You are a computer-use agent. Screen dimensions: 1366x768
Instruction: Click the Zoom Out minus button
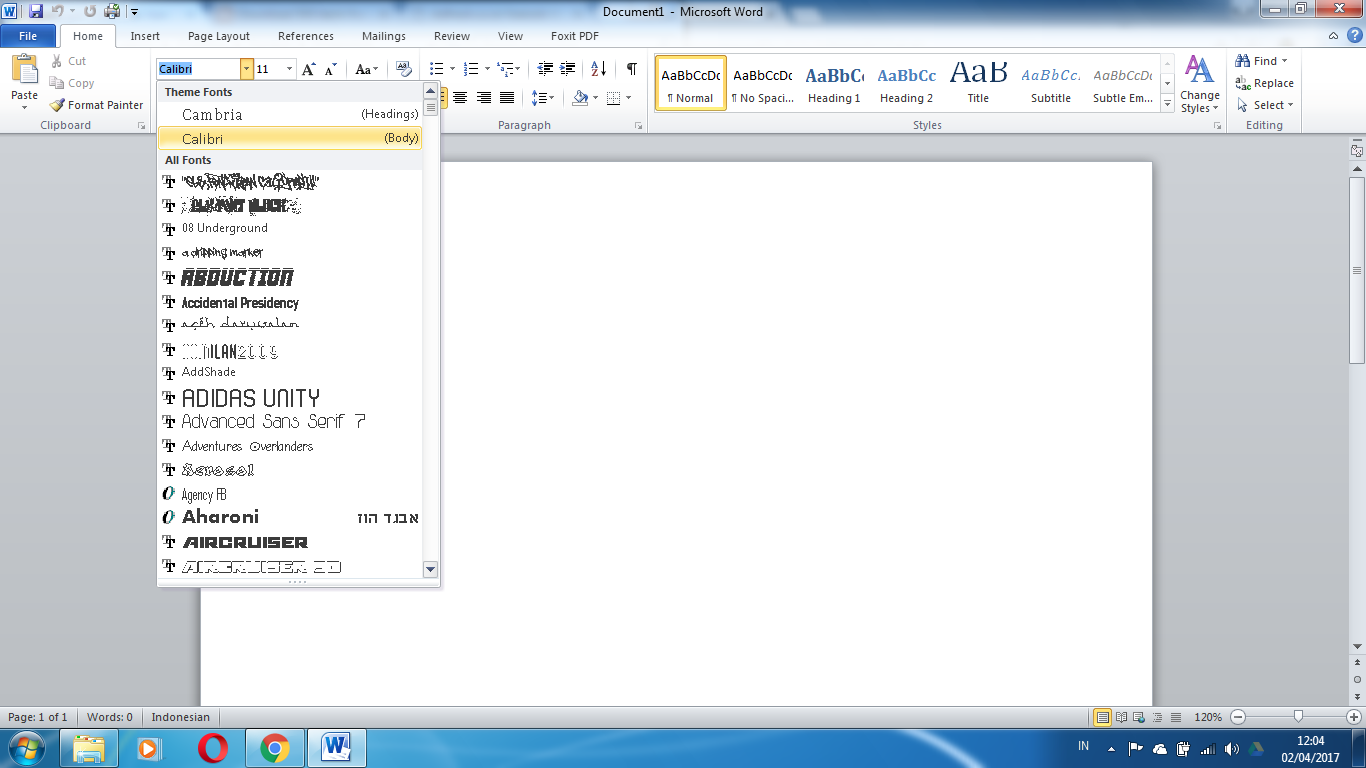click(1238, 717)
